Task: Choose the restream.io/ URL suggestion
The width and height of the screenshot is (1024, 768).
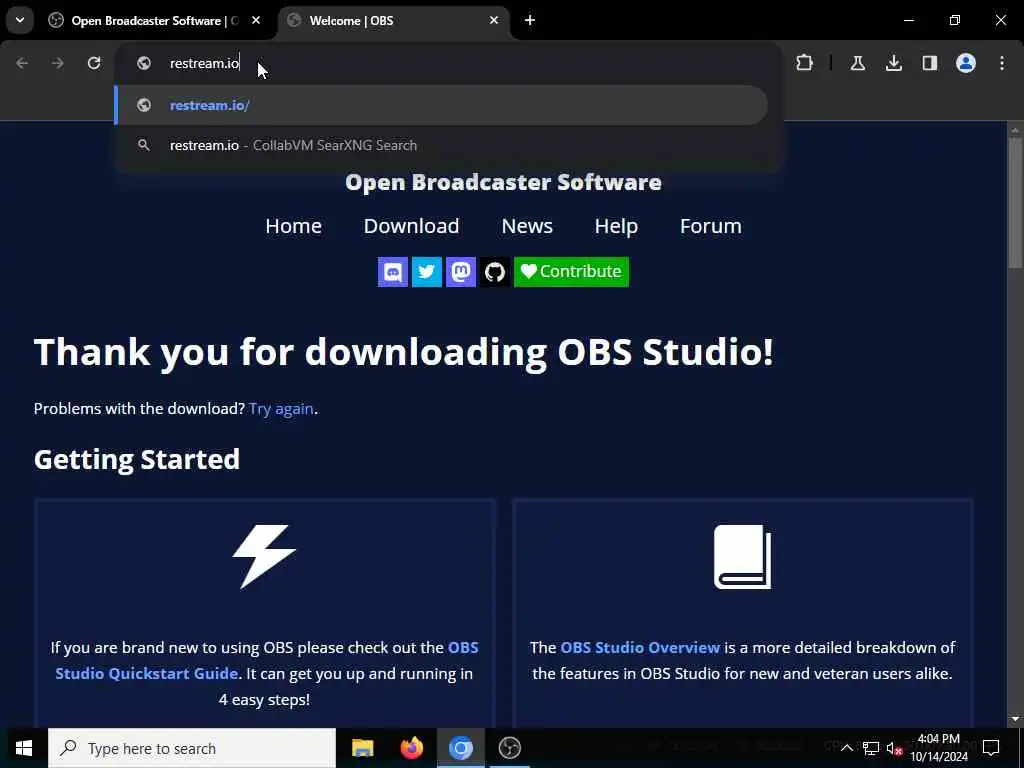Action: [x=441, y=105]
